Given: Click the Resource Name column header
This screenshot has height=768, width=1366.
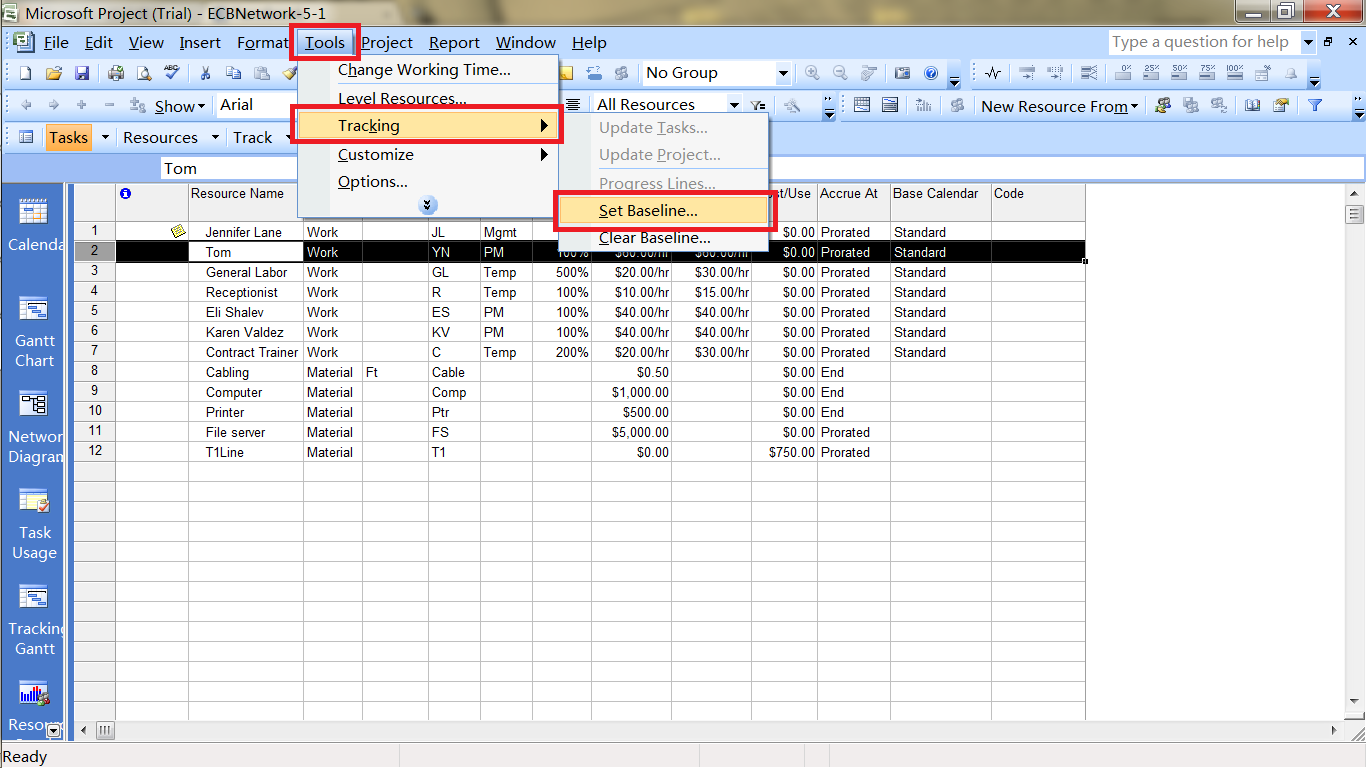Looking at the screenshot, I should (x=246, y=202).
